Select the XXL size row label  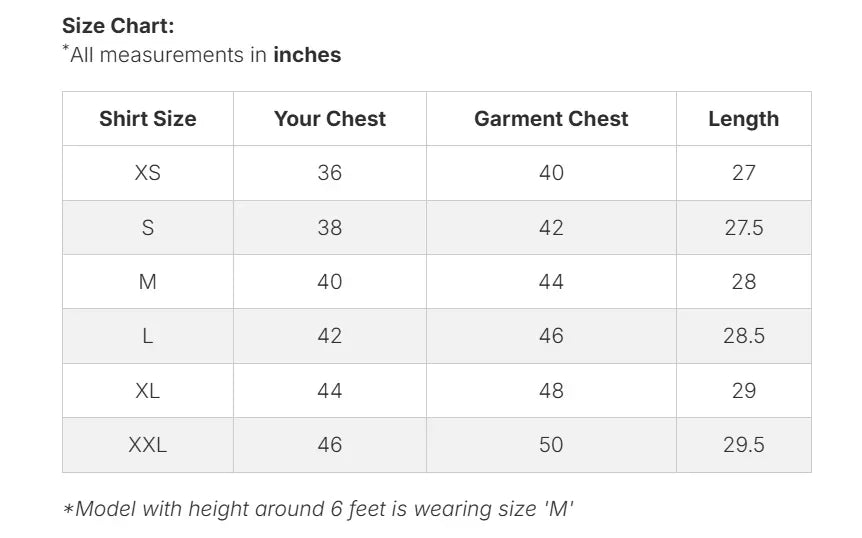148,445
